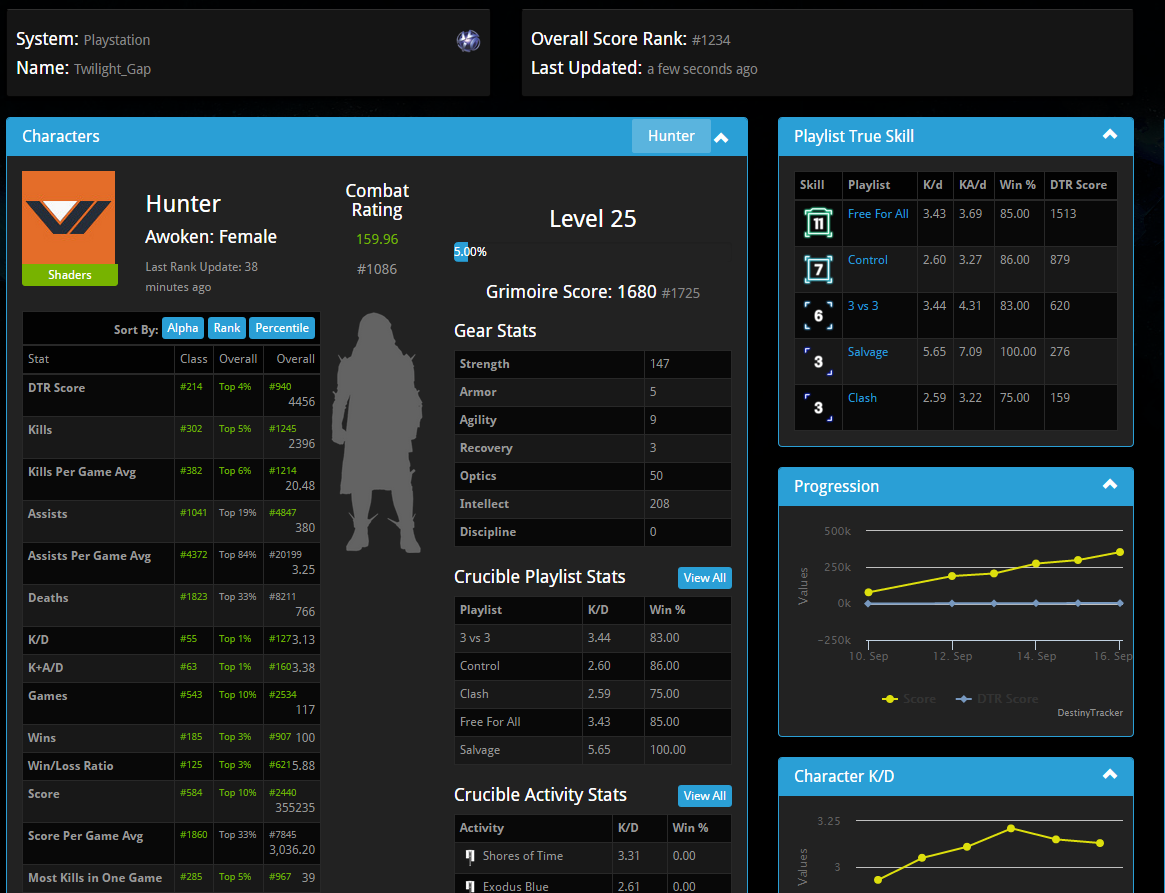Screen dimensions: 1165x893
Task: Open the Shaders button
Action: [x=70, y=275]
